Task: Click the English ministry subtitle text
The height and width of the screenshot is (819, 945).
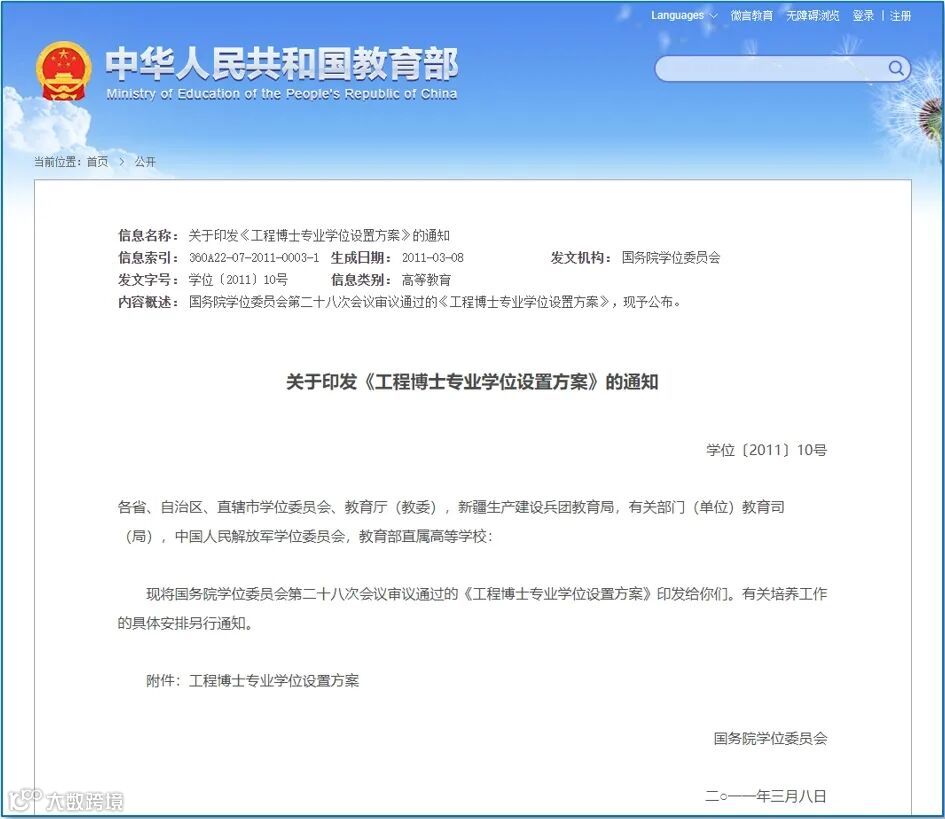Action: [281, 93]
